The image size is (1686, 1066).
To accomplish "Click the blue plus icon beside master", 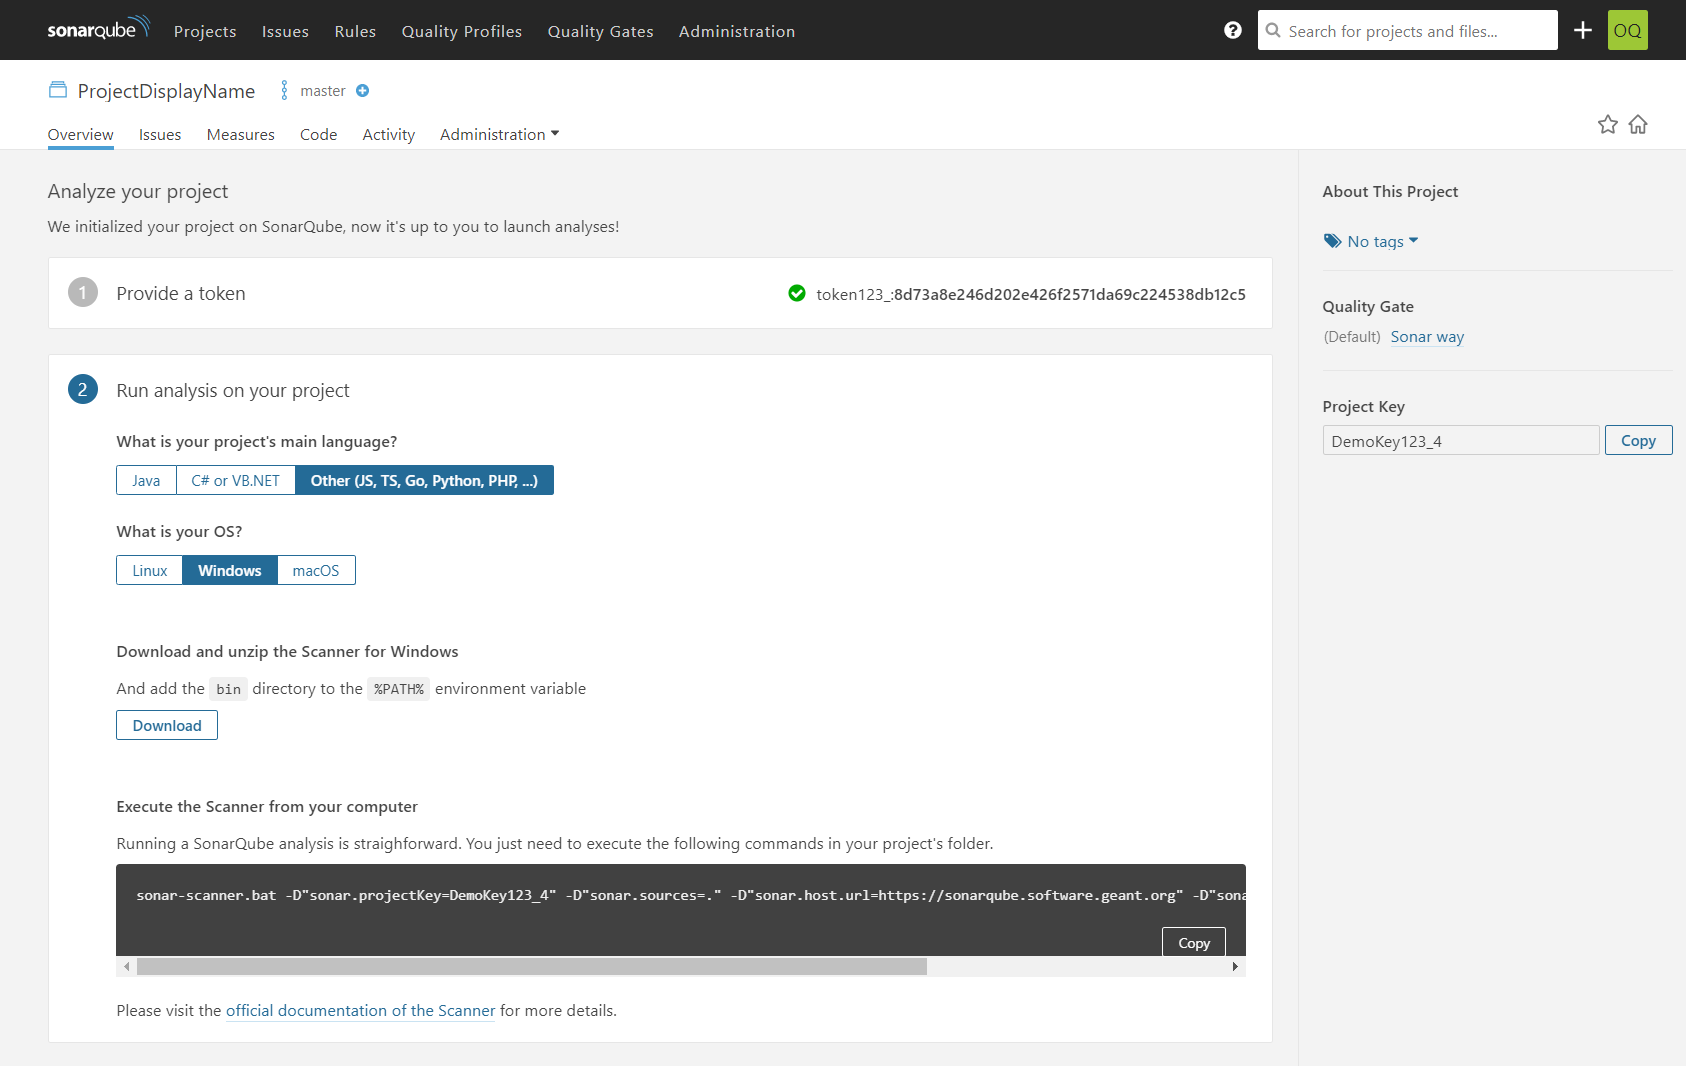I will tap(363, 90).
